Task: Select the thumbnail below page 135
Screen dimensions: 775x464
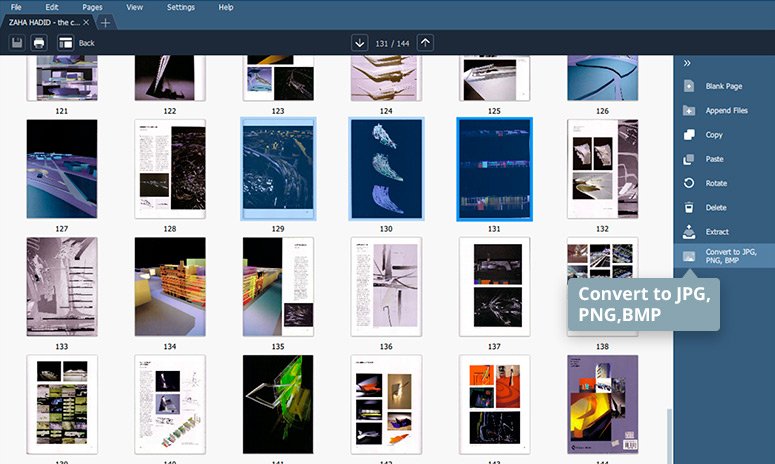Action: pos(278,405)
